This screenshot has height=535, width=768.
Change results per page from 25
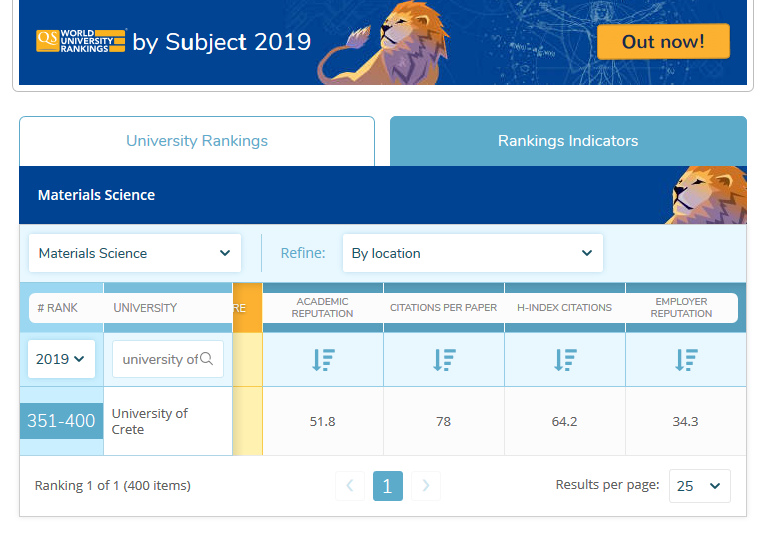699,486
